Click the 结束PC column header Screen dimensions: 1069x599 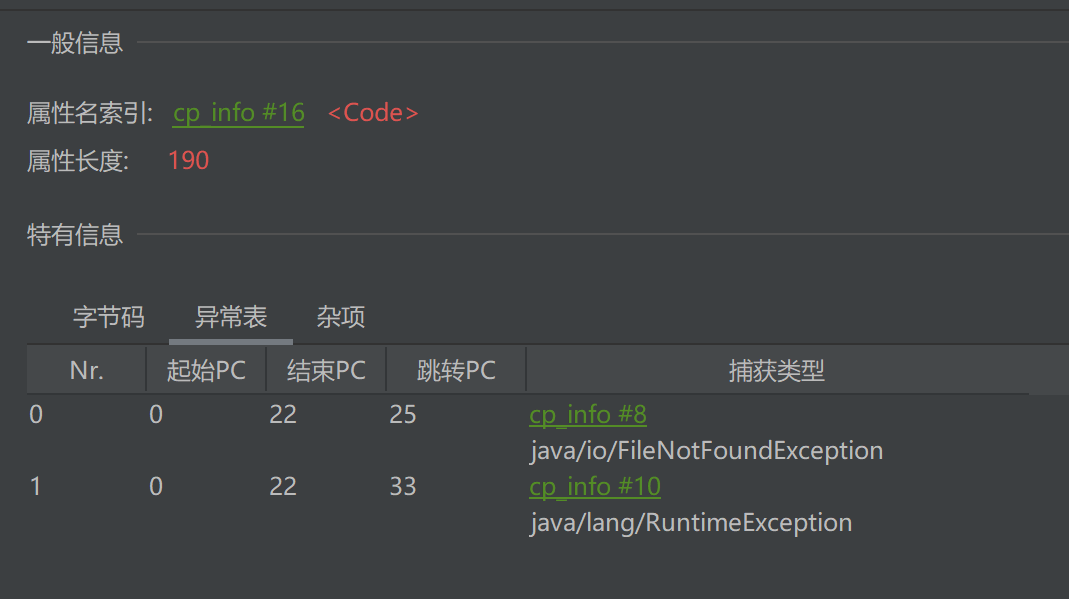click(326, 371)
